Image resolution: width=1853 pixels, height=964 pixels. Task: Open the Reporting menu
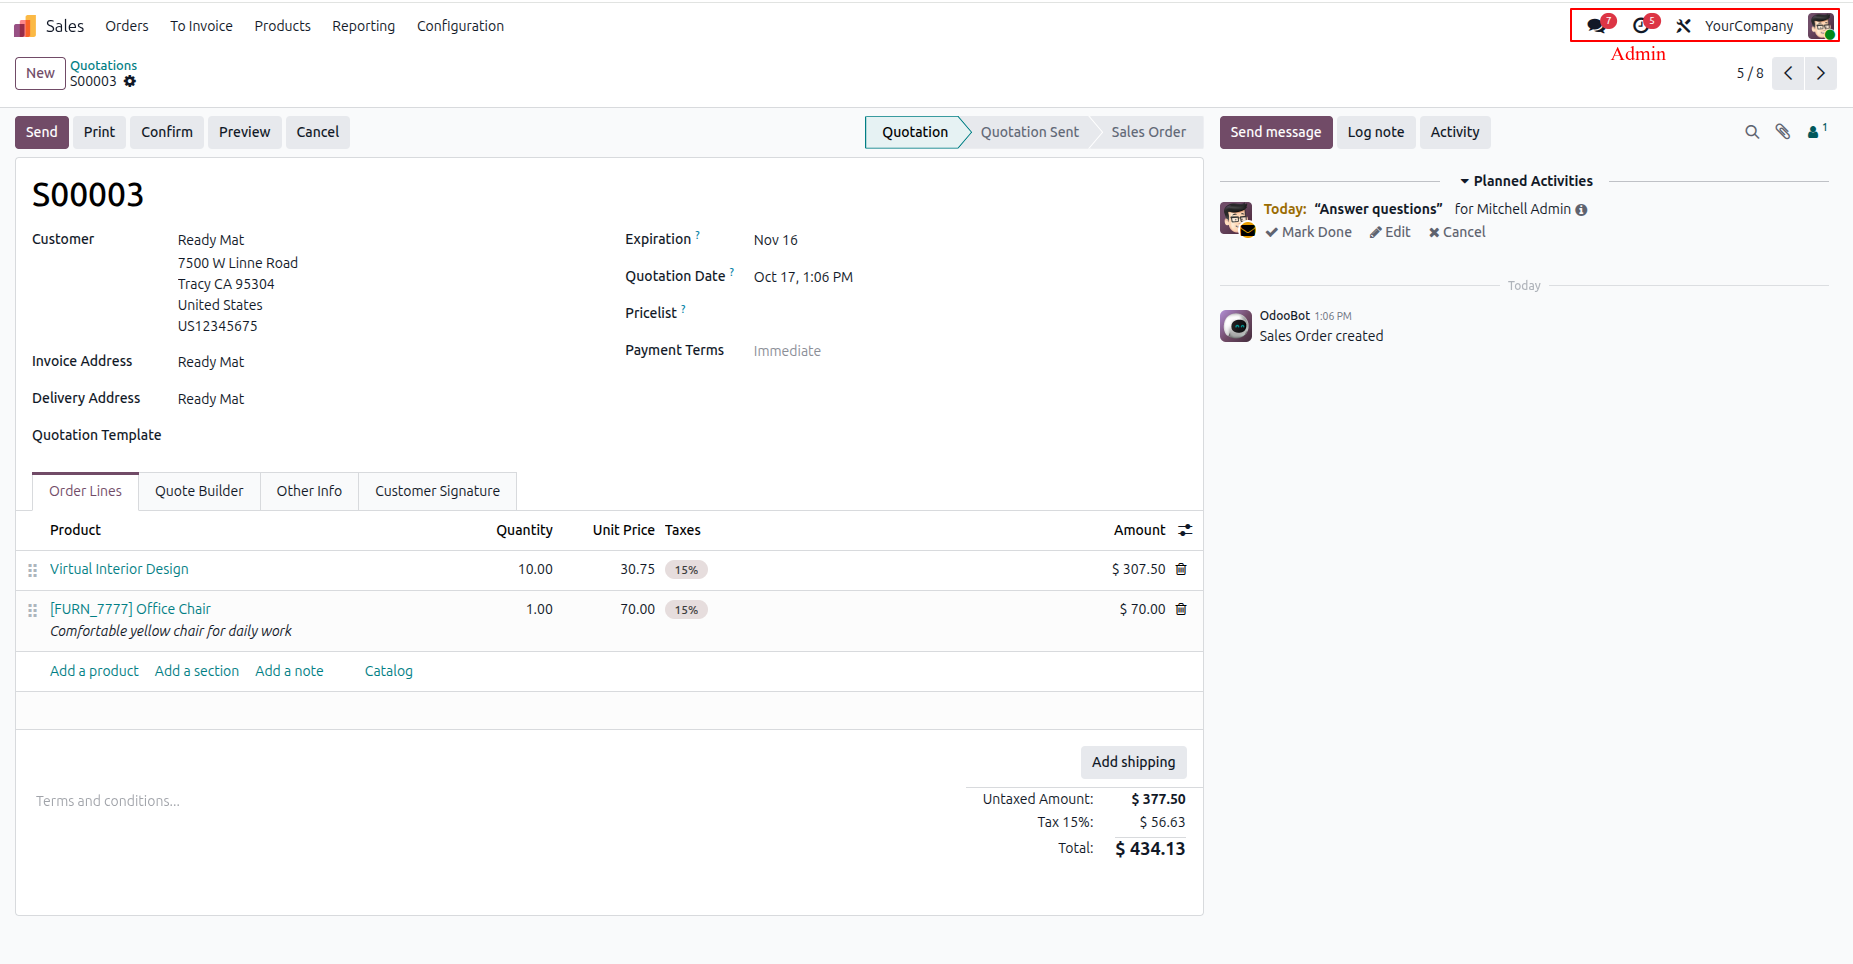click(x=363, y=26)
